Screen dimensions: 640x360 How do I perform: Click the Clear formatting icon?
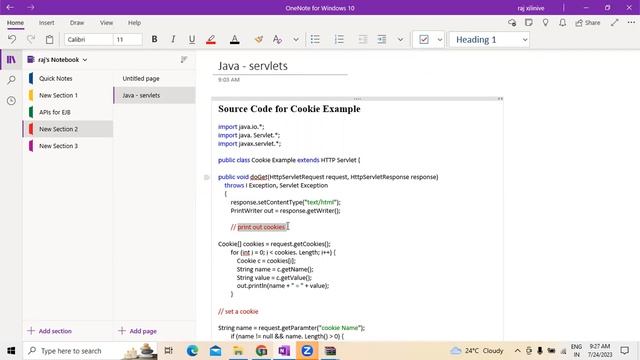pos(259,40)
